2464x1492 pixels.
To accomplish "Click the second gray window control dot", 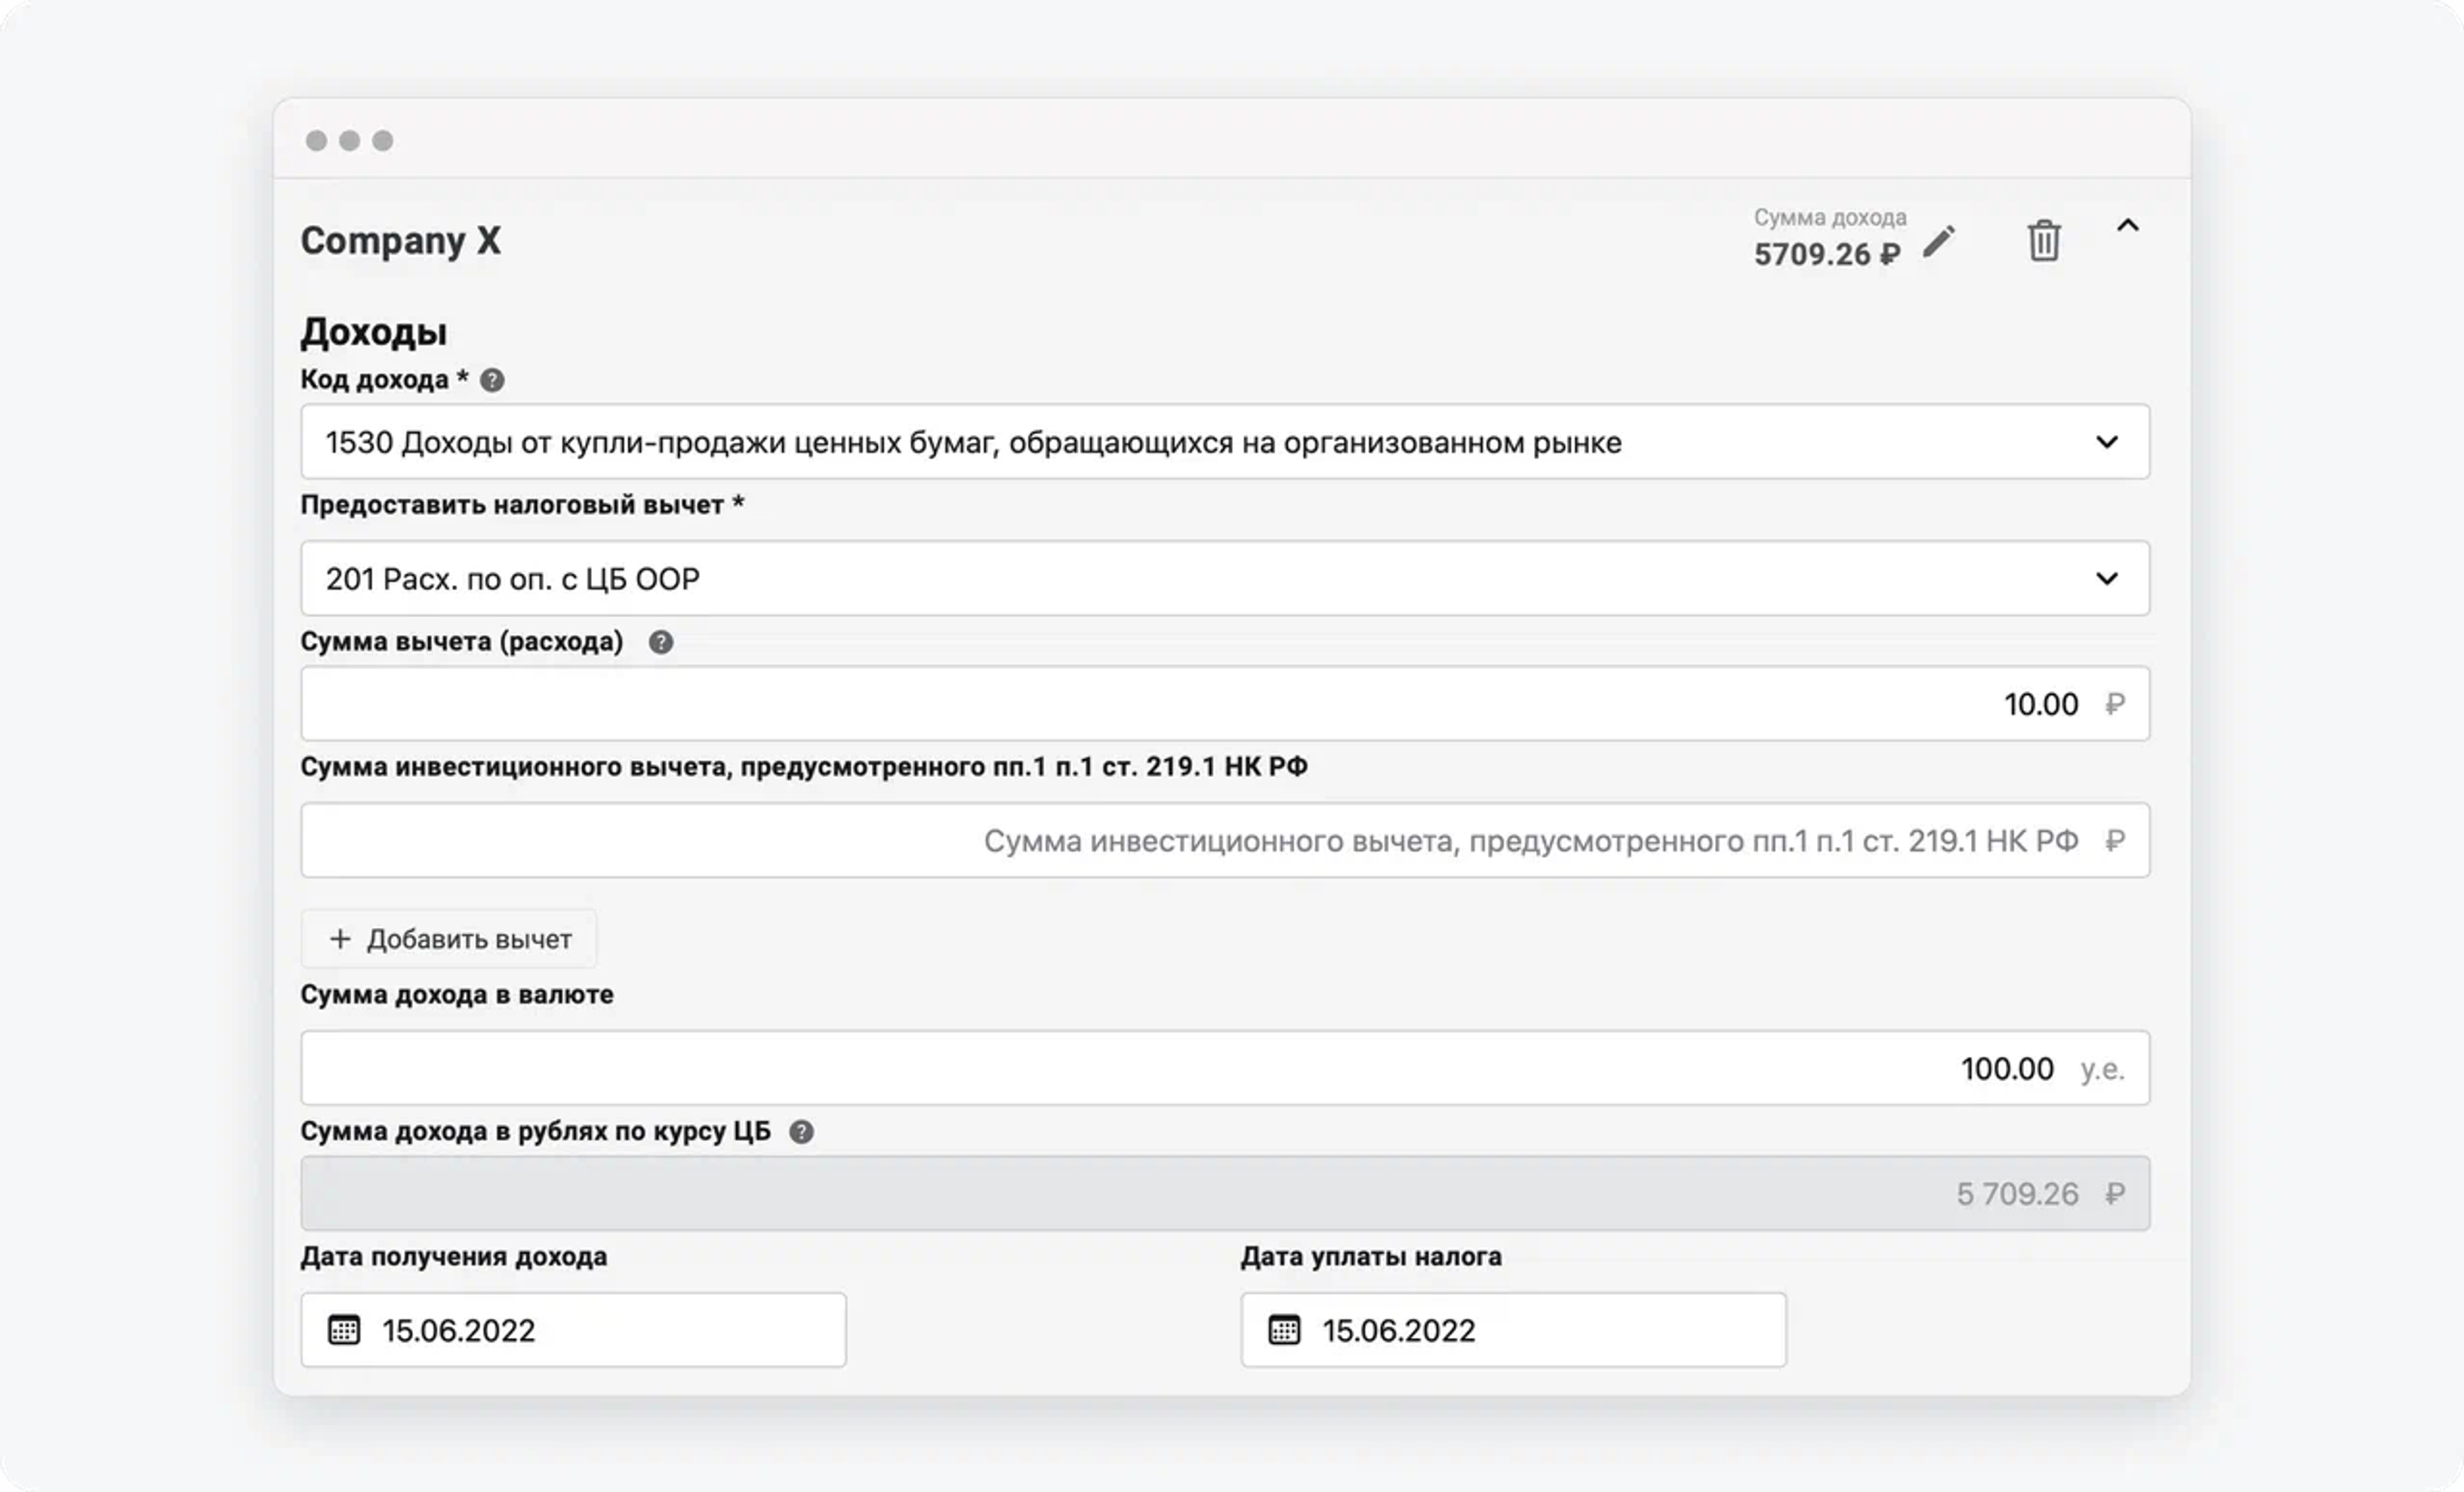I will [349, 141].
